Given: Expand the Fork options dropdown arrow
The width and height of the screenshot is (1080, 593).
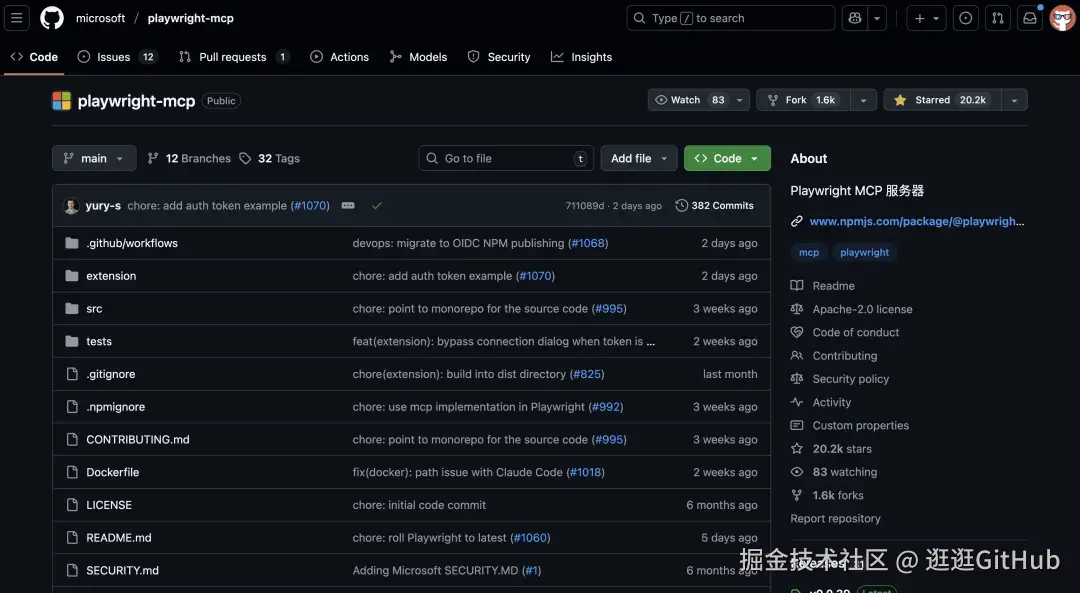Looking at the screenshot, I should tap(863, 100).
